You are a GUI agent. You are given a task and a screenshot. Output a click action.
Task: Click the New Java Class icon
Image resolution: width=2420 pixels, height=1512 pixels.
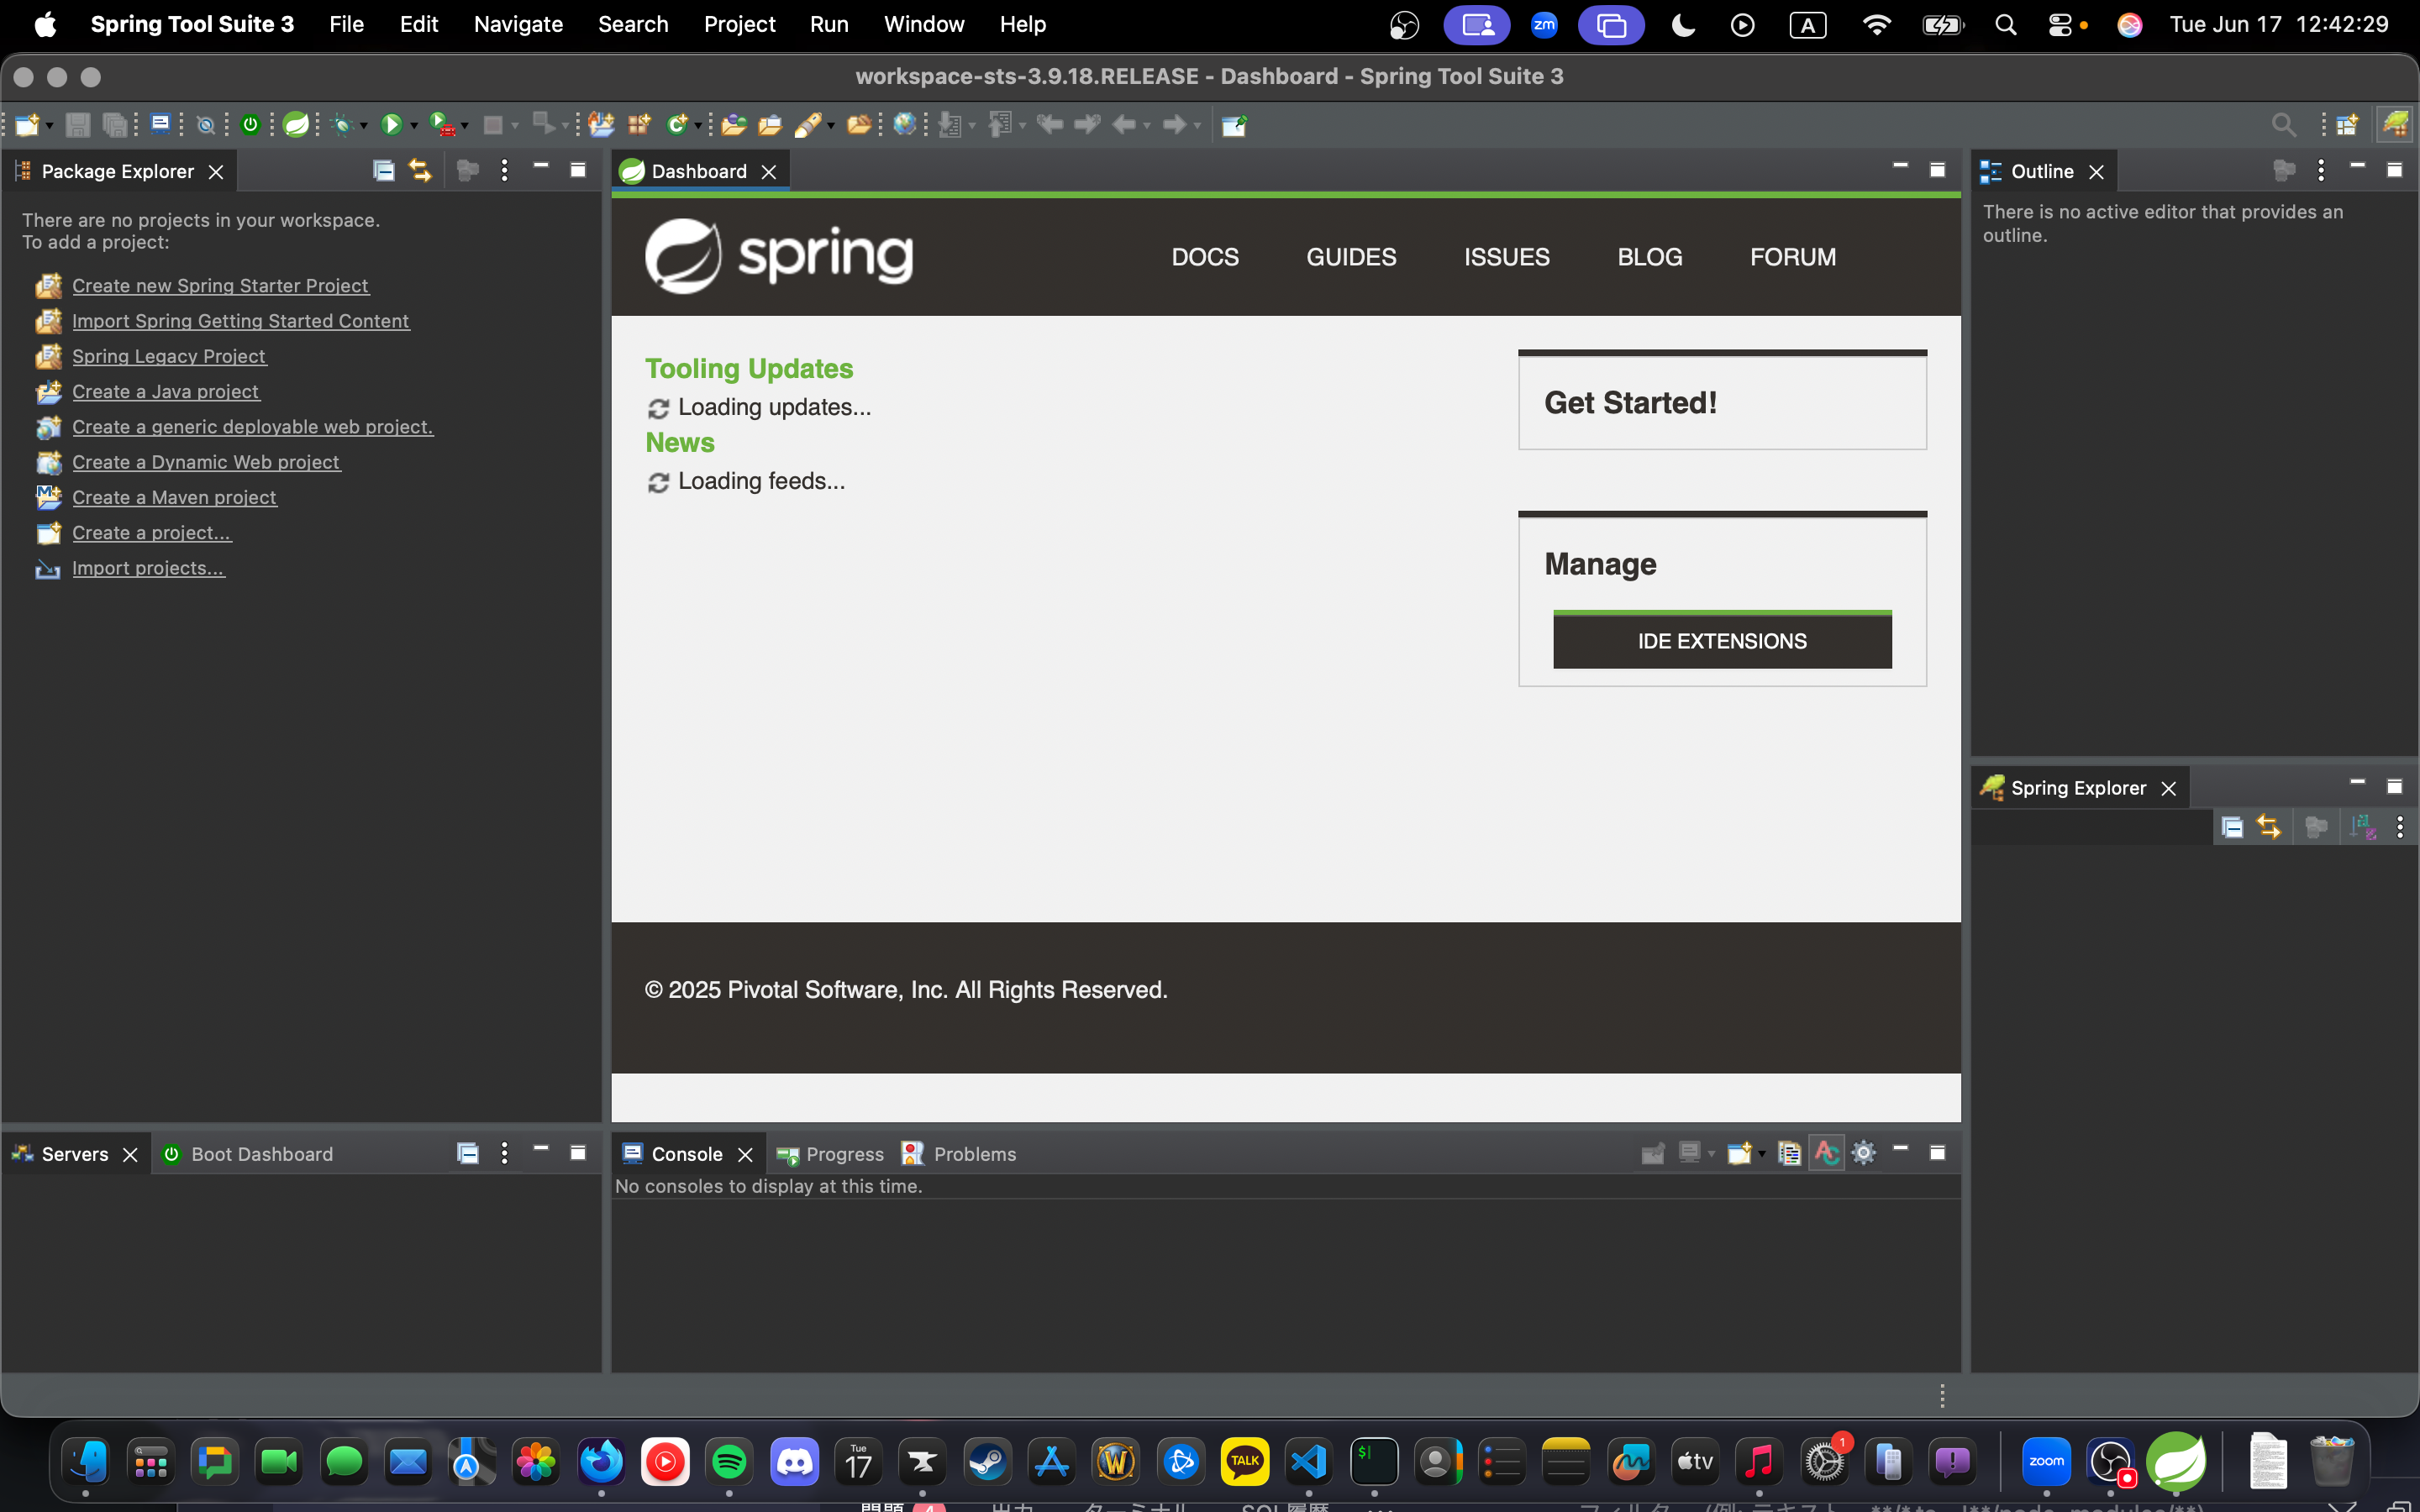pyautogui.click(x=677, y=125)
